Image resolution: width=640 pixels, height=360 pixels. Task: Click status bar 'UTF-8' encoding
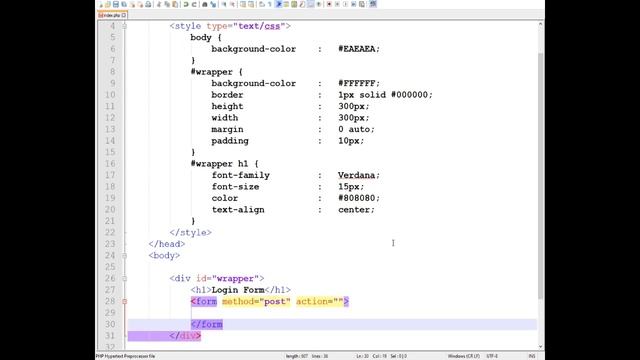point(492,356)
